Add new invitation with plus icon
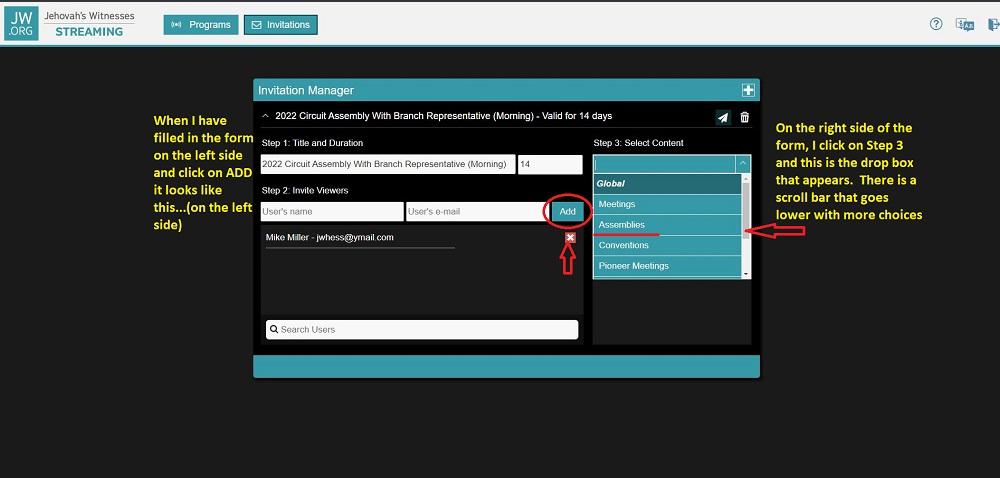Screen dimensions: 1000x478 [748, 90]
